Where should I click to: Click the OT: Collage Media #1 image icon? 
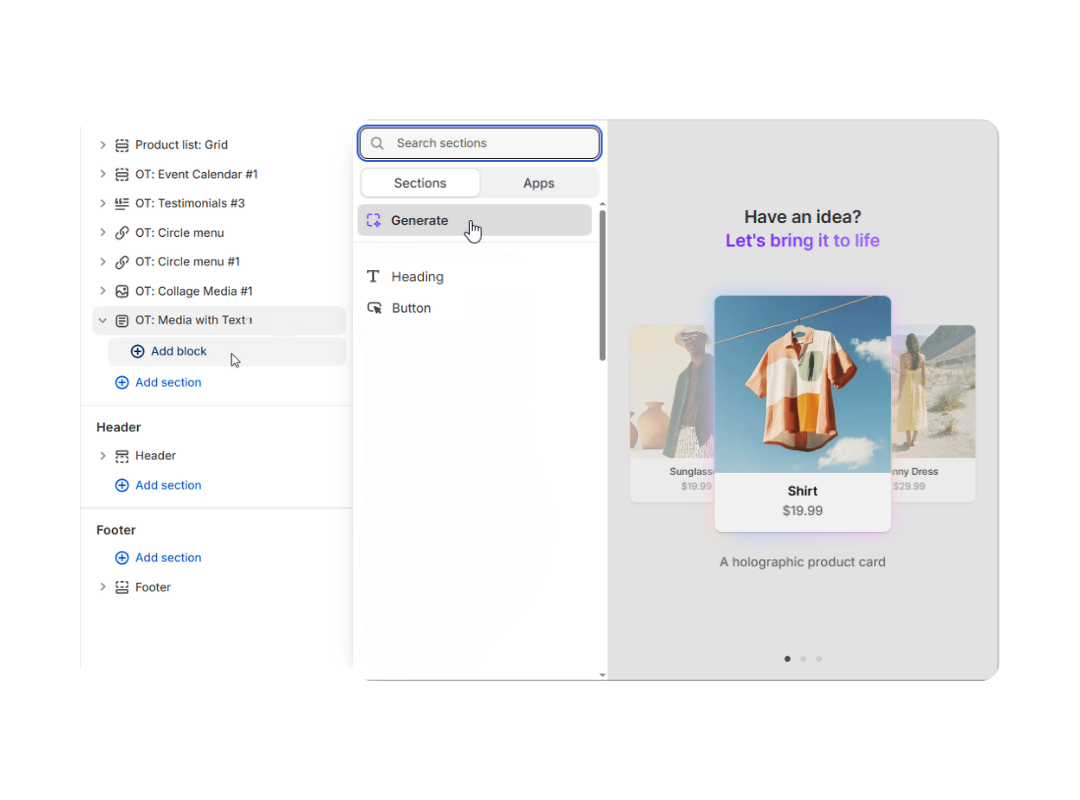[x=122, y=291]
